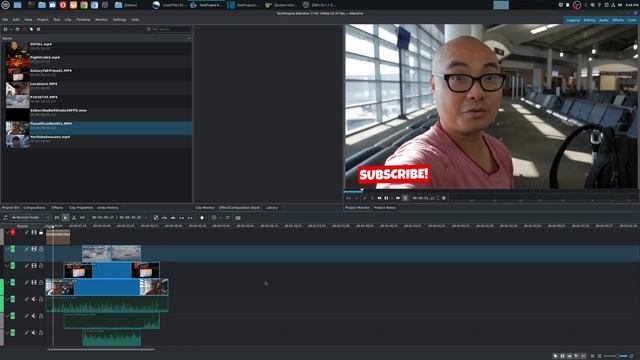Pause playback in the Project Monitor
The image size is (640, 360).
tap(386, 198)
